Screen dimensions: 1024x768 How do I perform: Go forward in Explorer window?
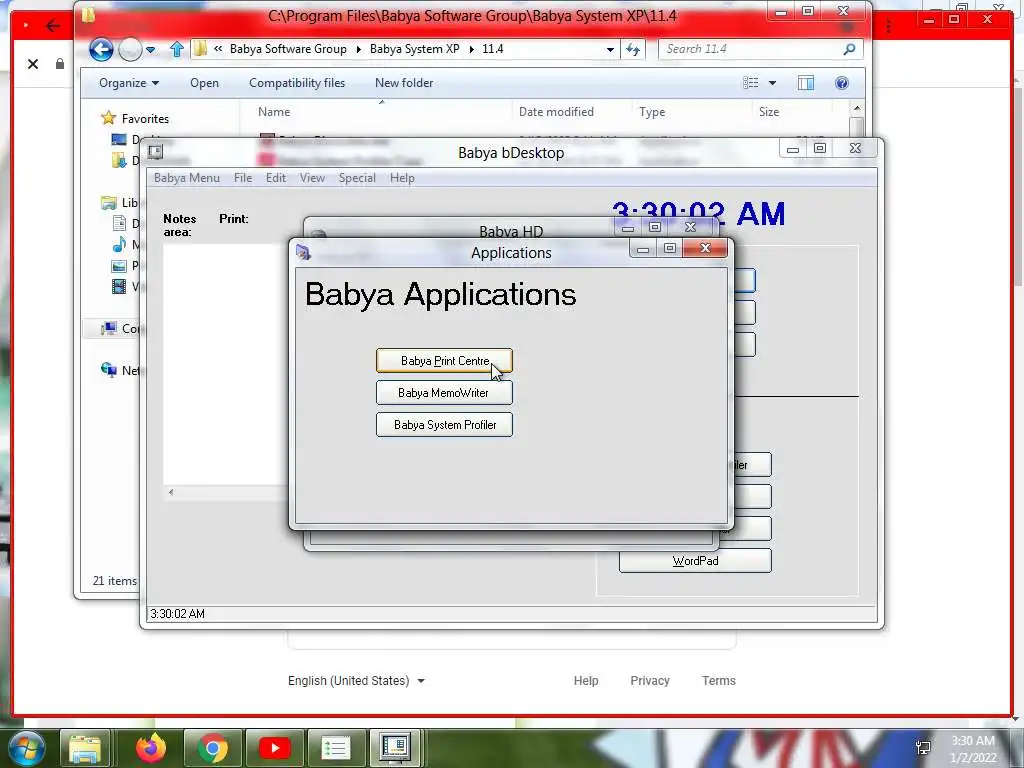(130, 49)
